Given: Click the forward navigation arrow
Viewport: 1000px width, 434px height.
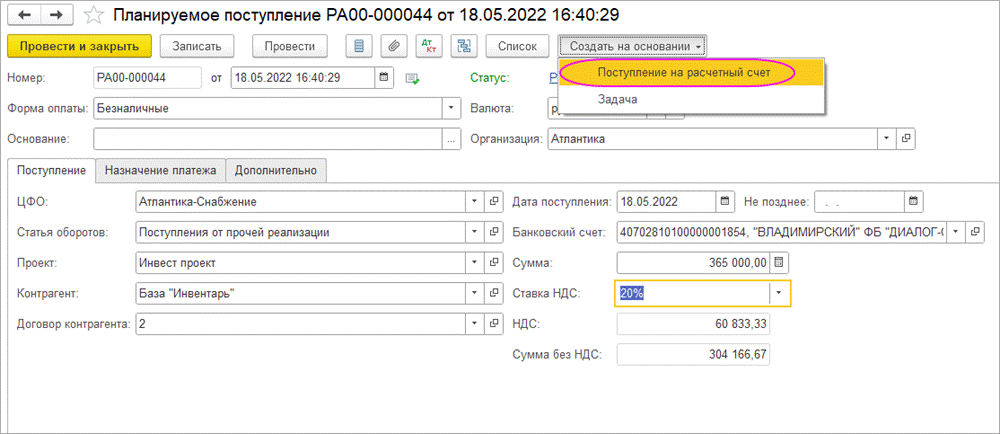Looking at the screenshot, I should [55, 16].
